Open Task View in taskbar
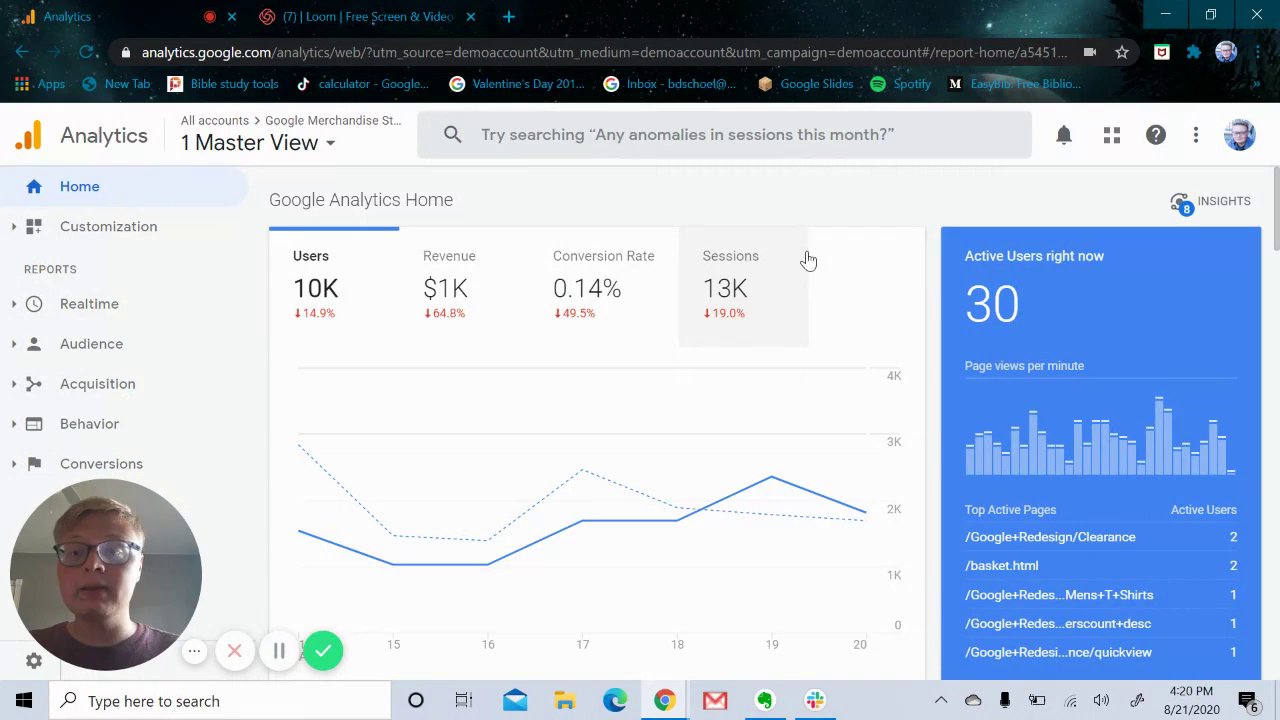Viewport: 1280px width, 720px height. tap(463, 701)
